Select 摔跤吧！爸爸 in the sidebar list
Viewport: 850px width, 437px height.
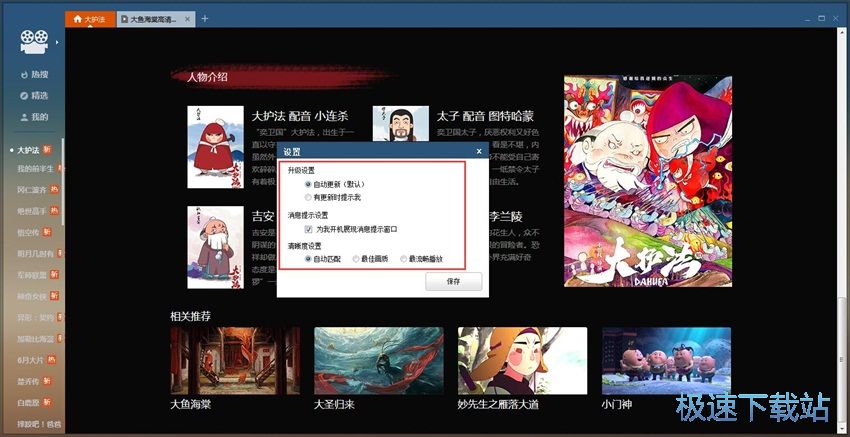point(38,423)
